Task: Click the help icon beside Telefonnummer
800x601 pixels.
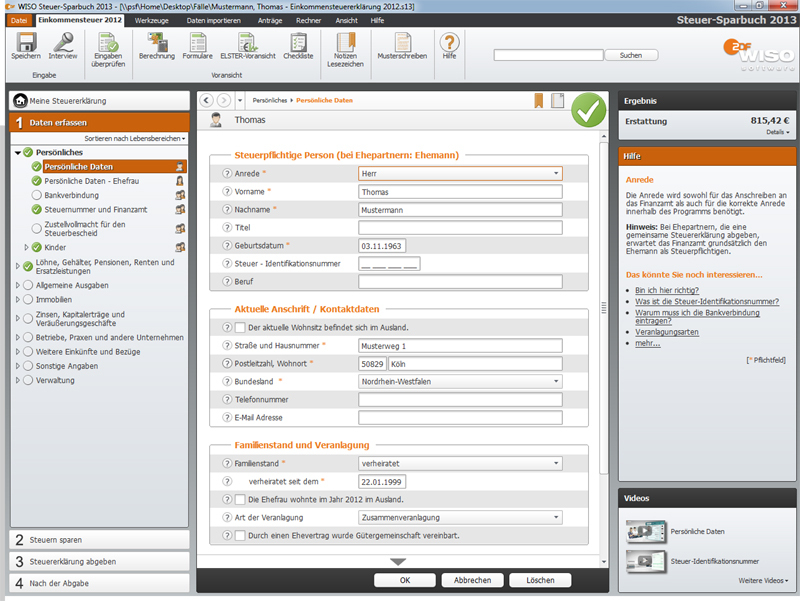Action: pos(228,399)
